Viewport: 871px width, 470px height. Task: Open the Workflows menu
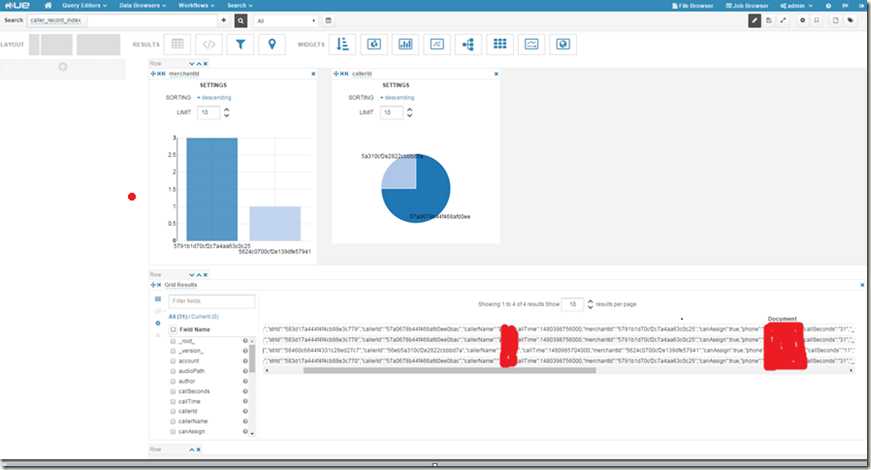(196, 6)
